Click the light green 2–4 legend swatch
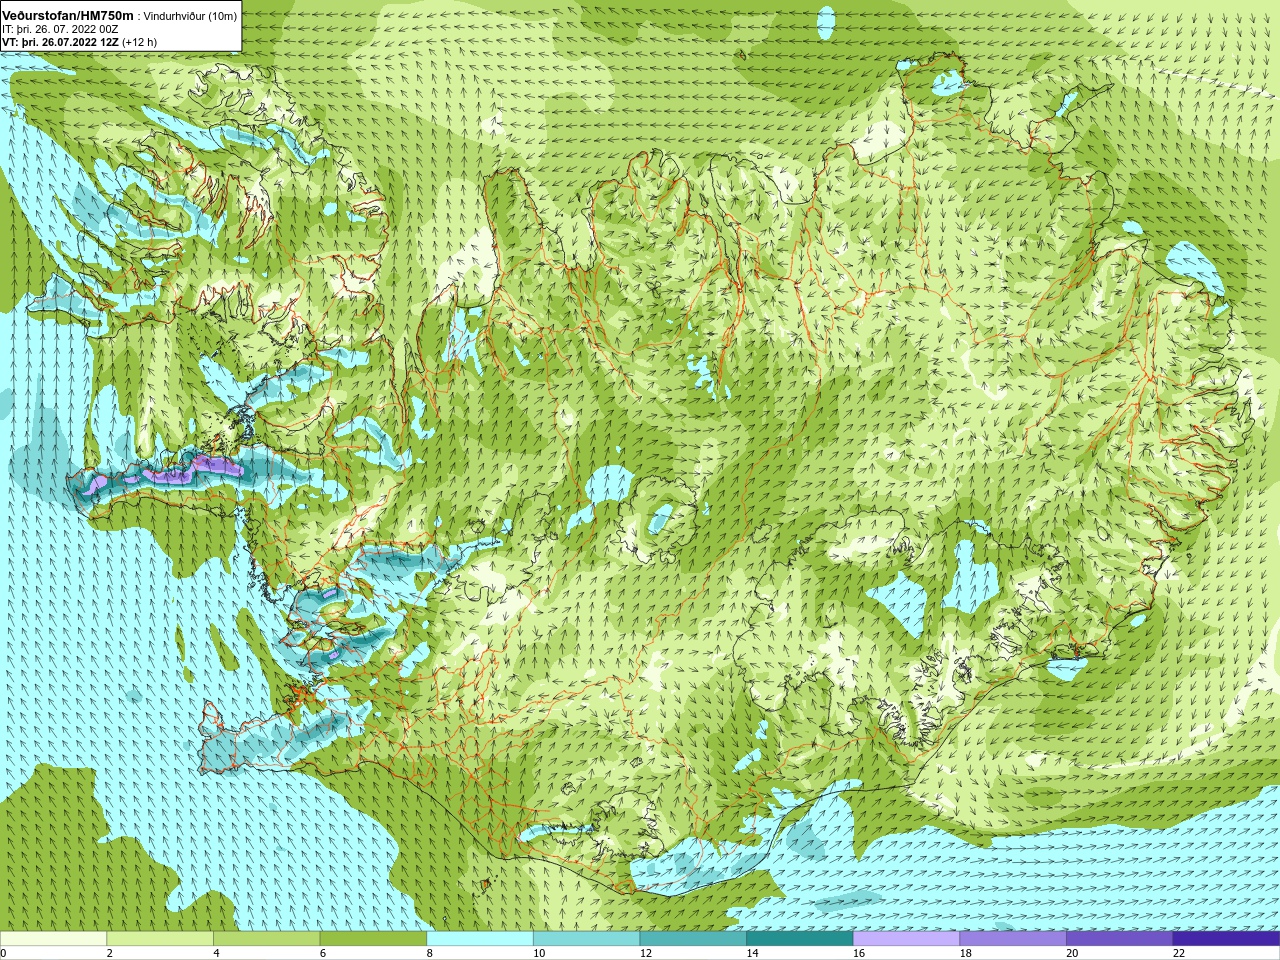Screen dimensions: 1280x960 click(x=160, y=939)
